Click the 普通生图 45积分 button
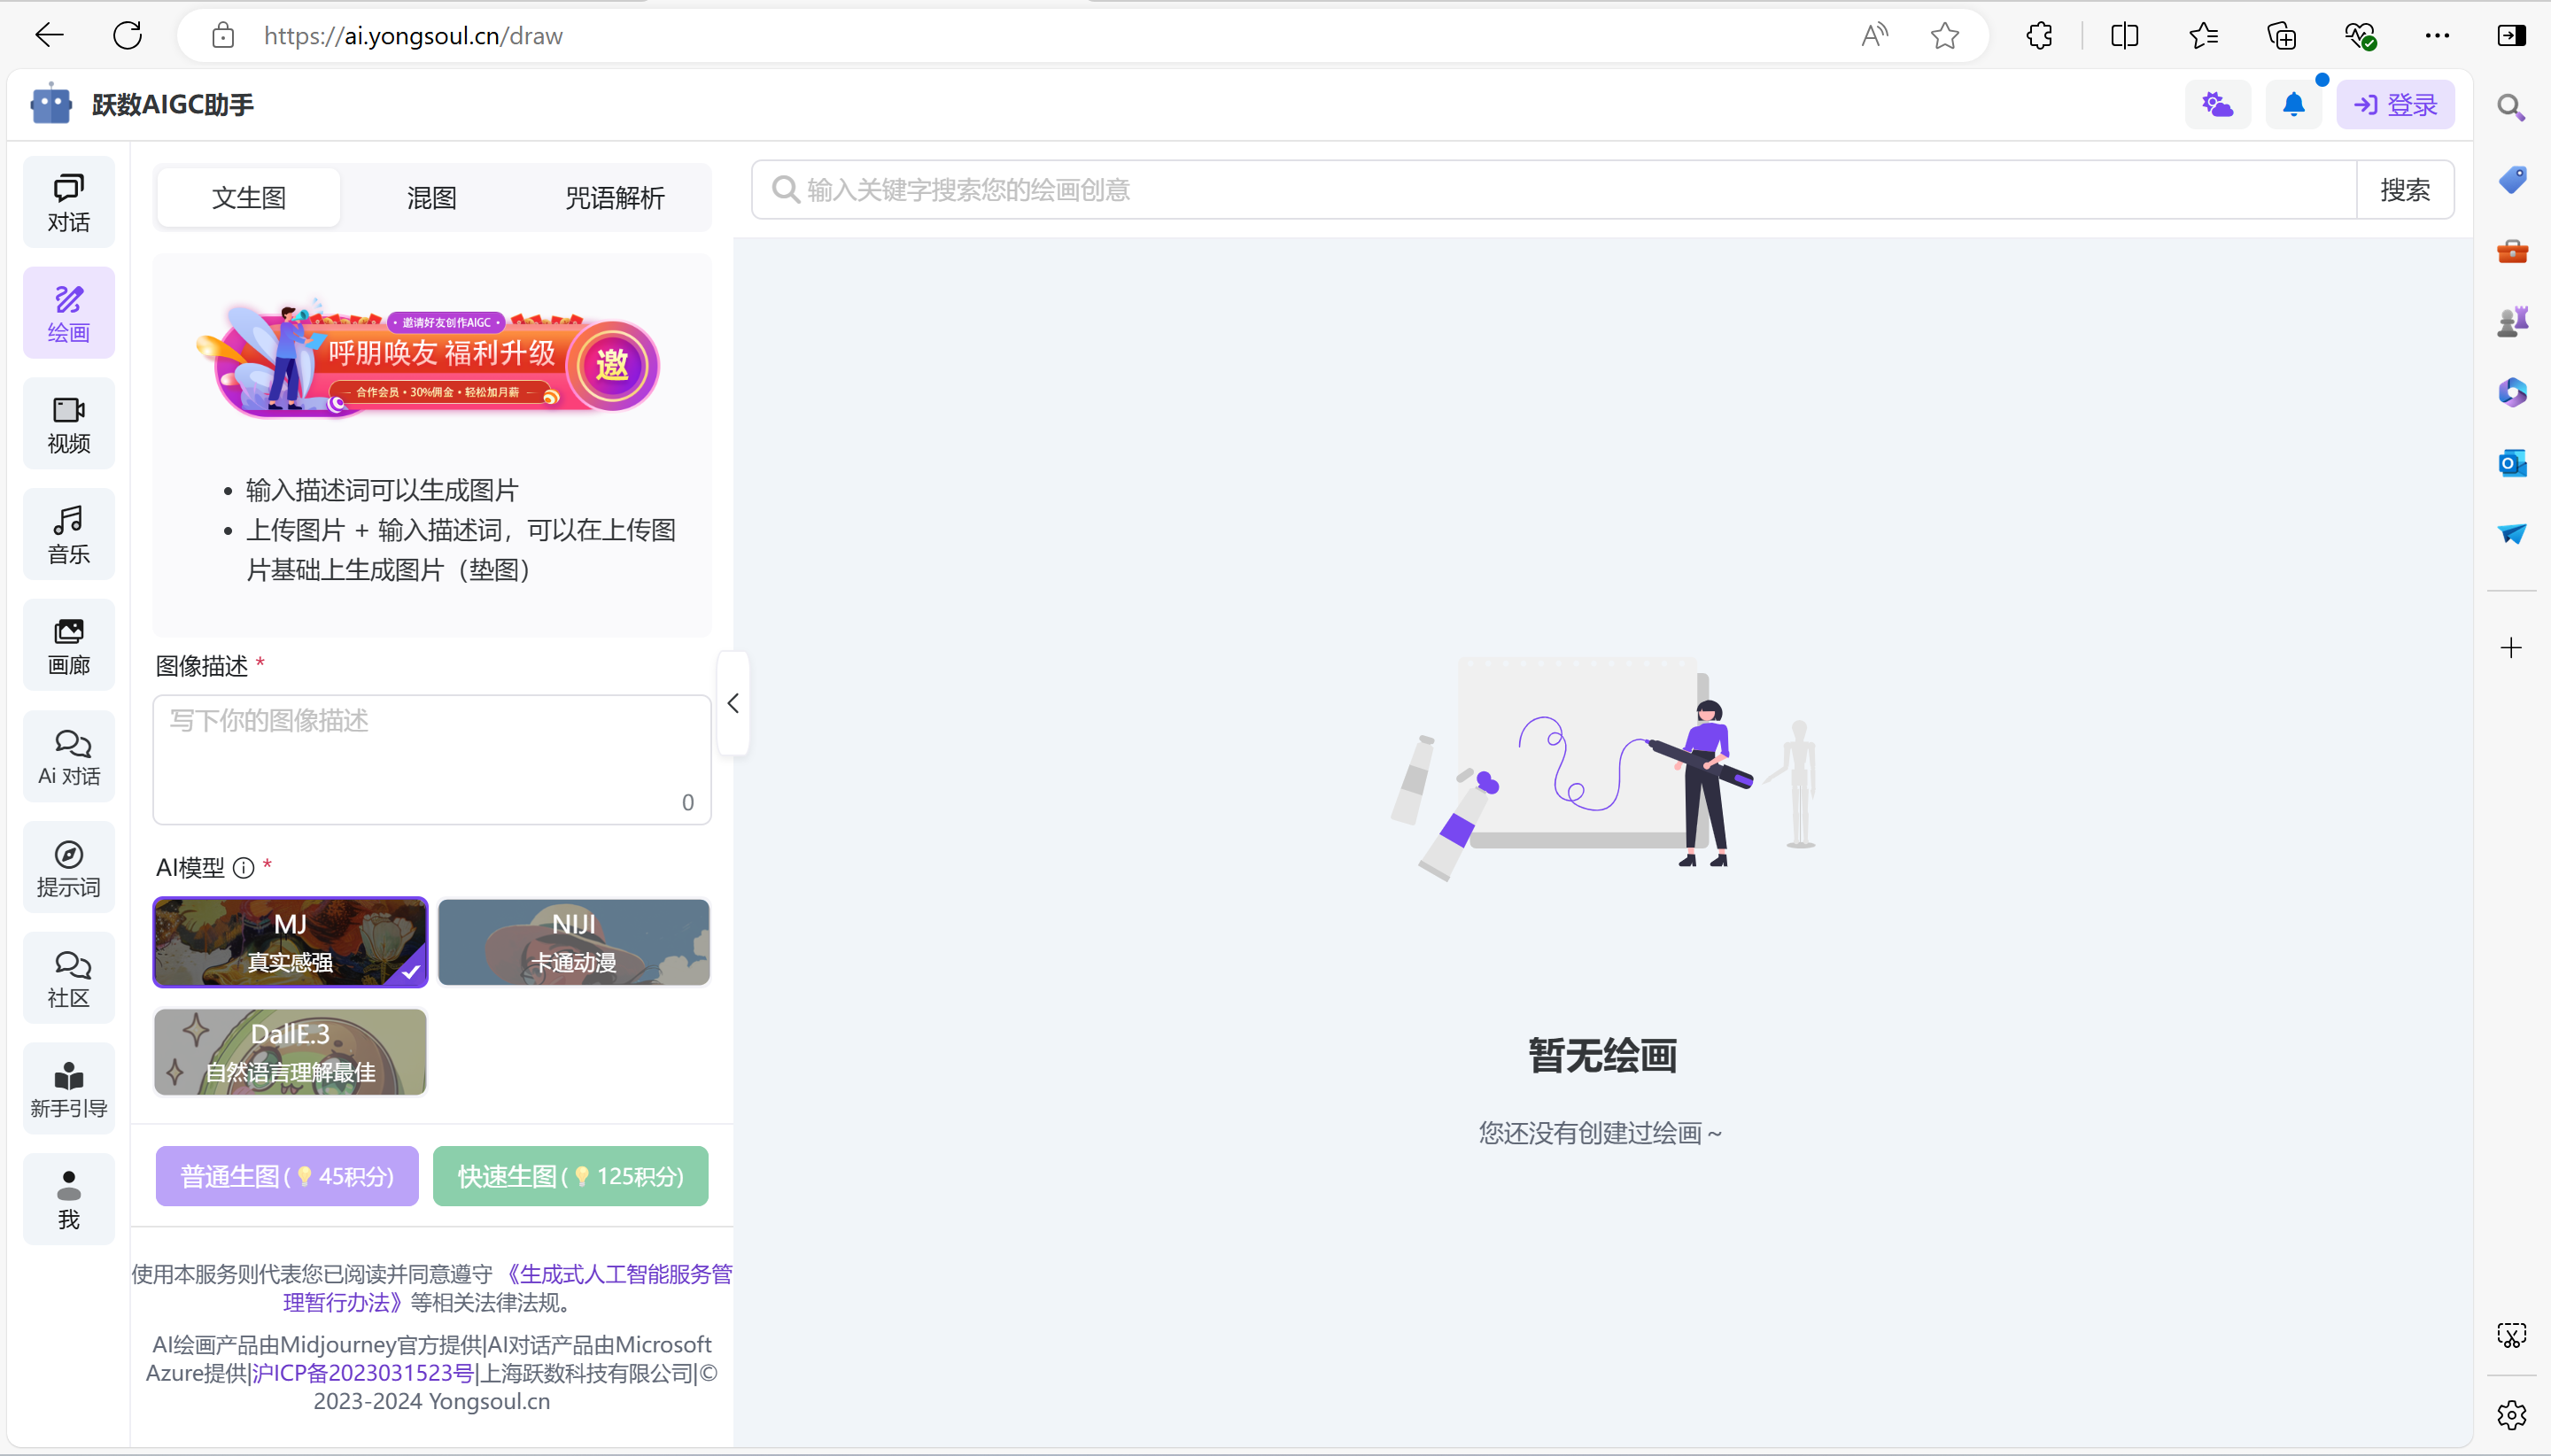2551x1456 pixels. pos(287,1176)
